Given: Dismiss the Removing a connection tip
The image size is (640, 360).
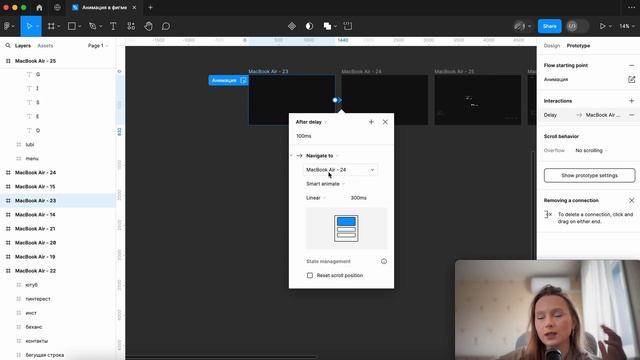Looking at the screenshot, I should pyautogui.click(x=631, y=200).
